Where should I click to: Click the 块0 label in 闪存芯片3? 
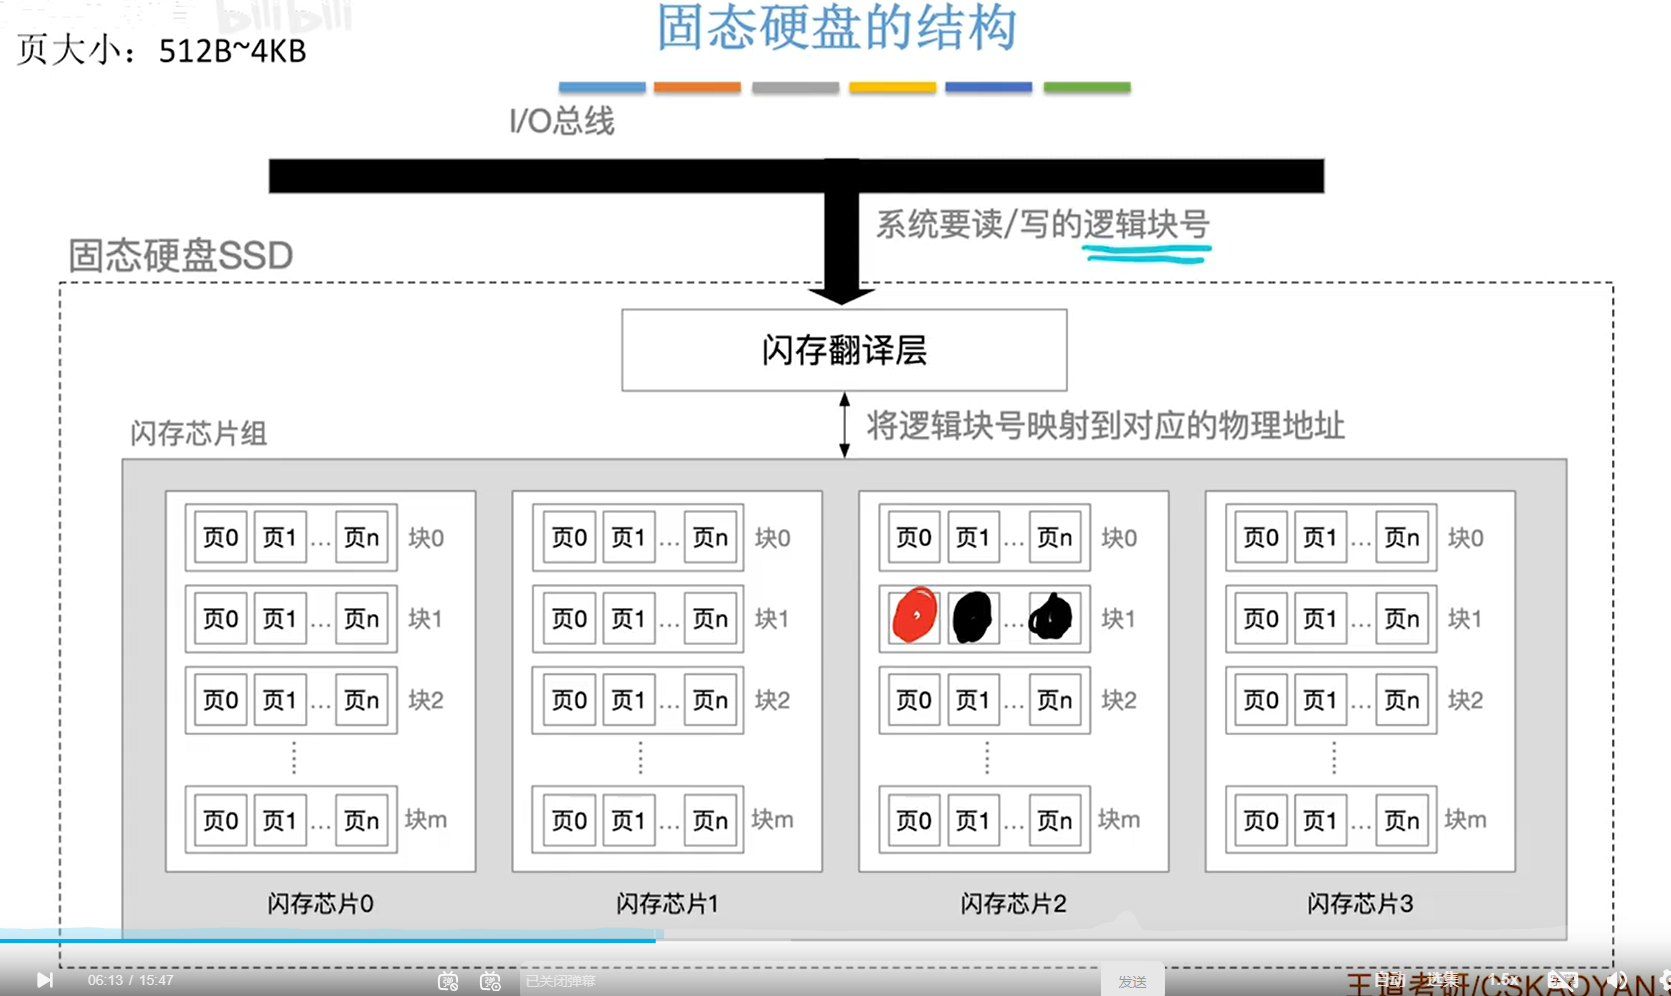pos(1465,538)
